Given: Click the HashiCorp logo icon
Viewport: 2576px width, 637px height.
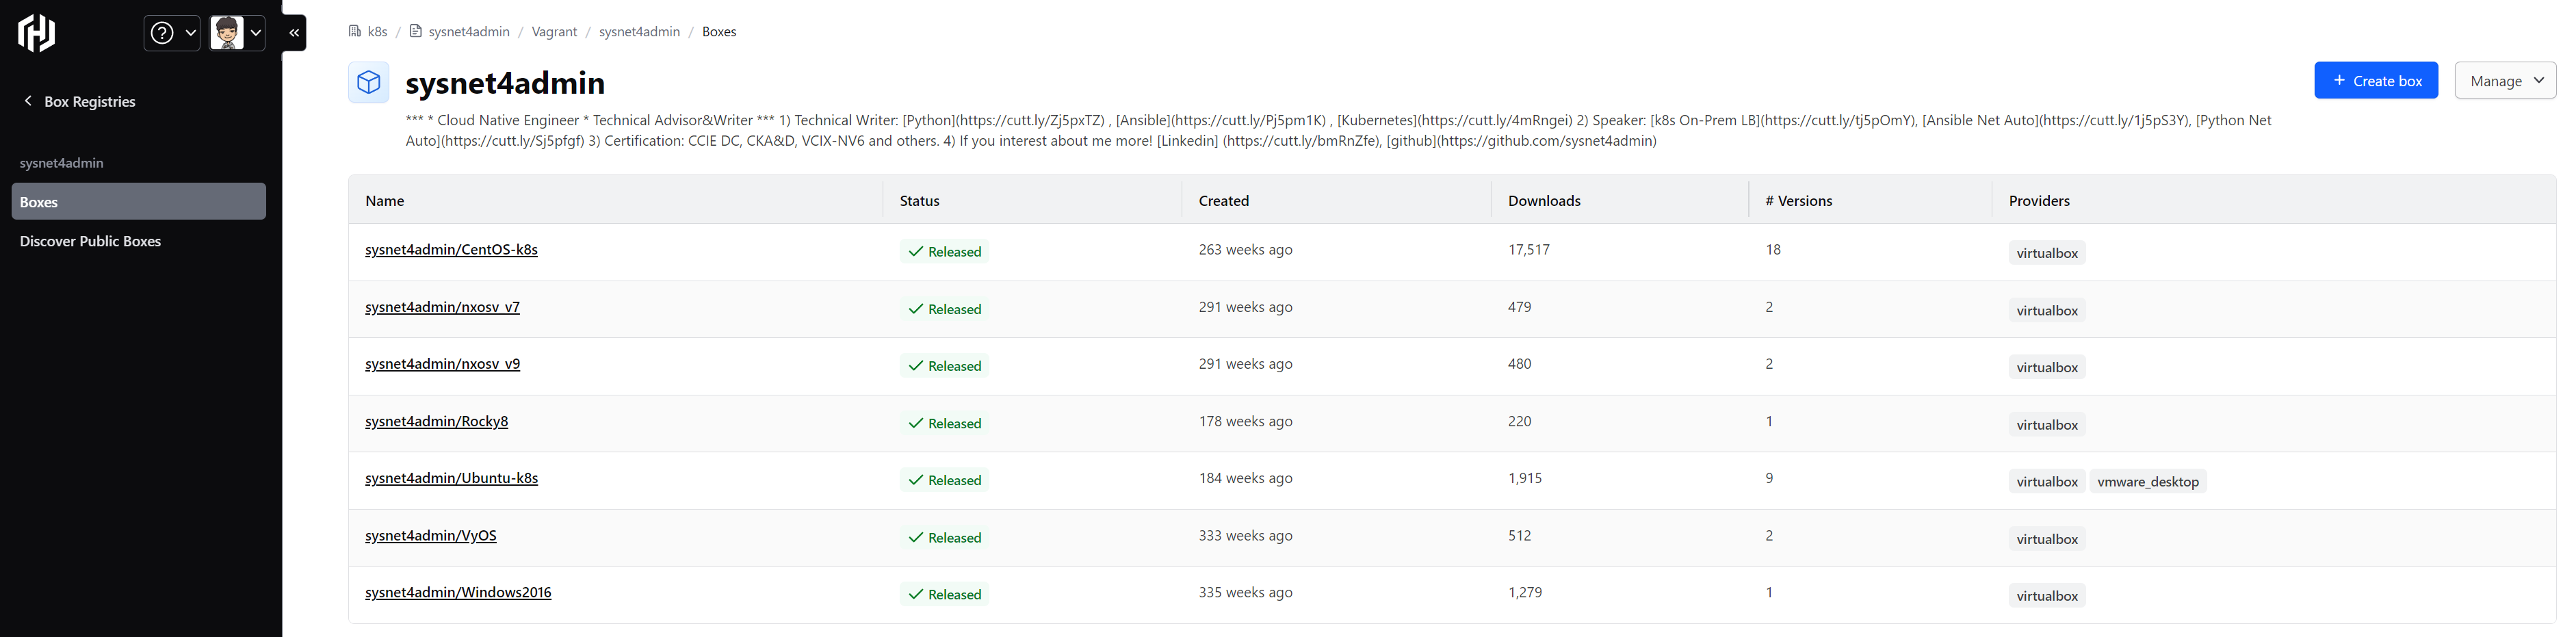Looking at the screenshot, I should (36, 33).
